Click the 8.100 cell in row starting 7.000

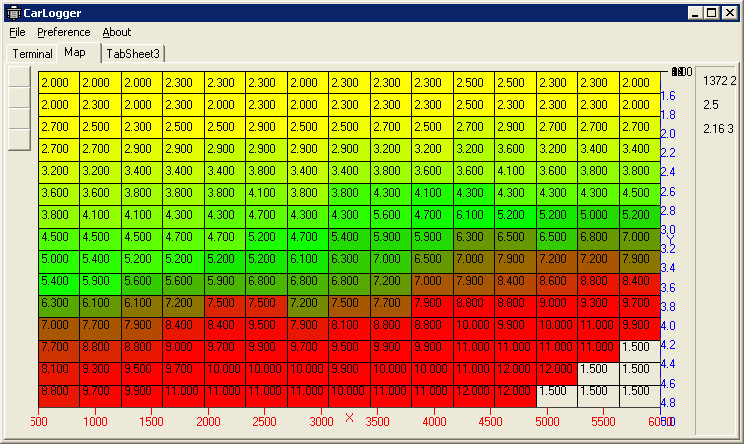349,329
